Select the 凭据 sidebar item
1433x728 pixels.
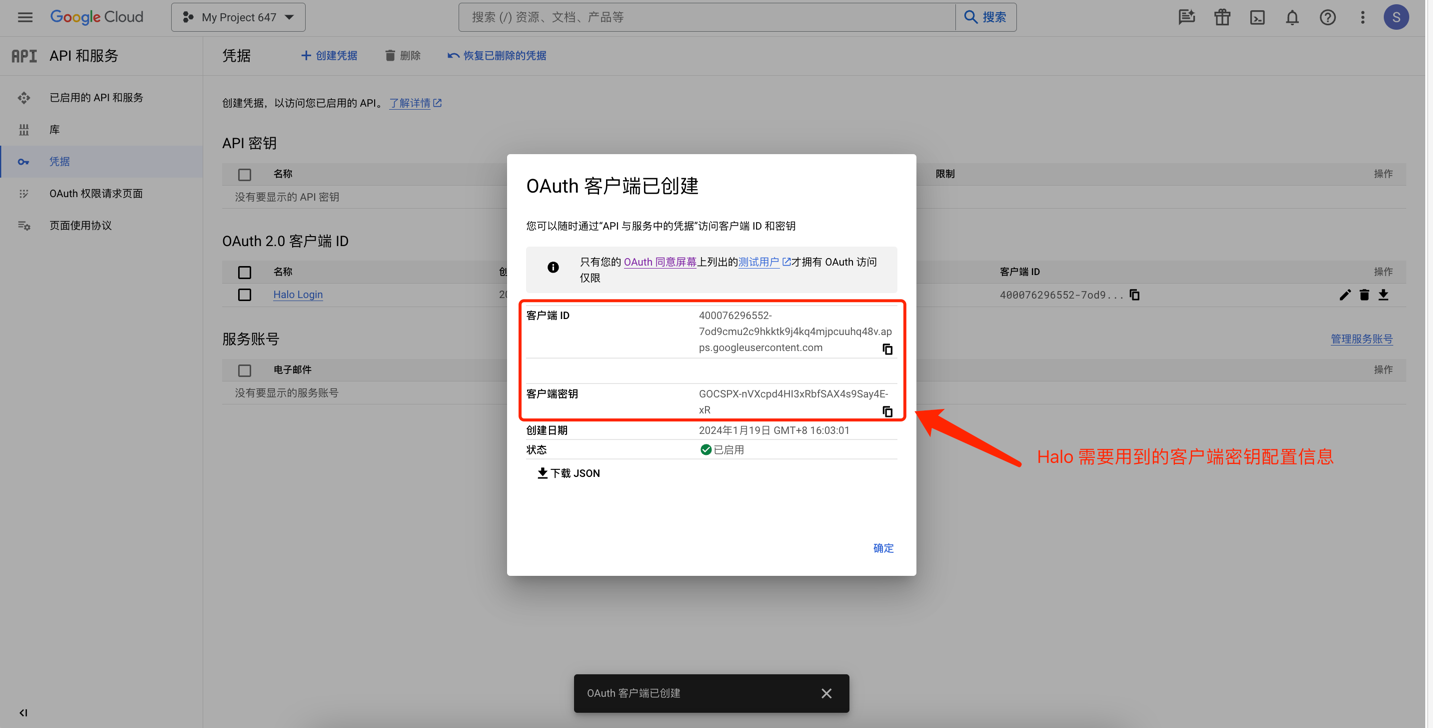click(101, 162)
